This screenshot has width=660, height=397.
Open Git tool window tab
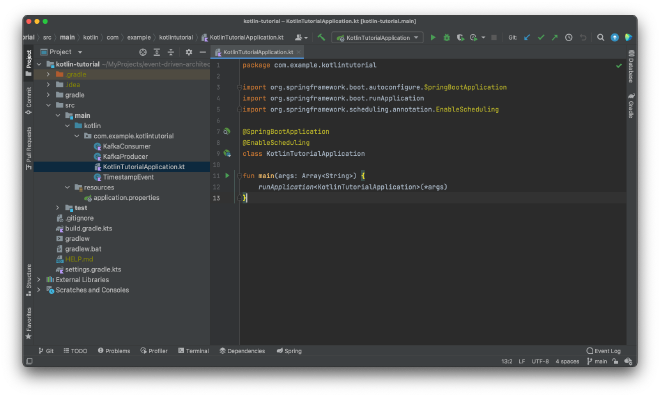pyautogui.click(x=46, y=351)
